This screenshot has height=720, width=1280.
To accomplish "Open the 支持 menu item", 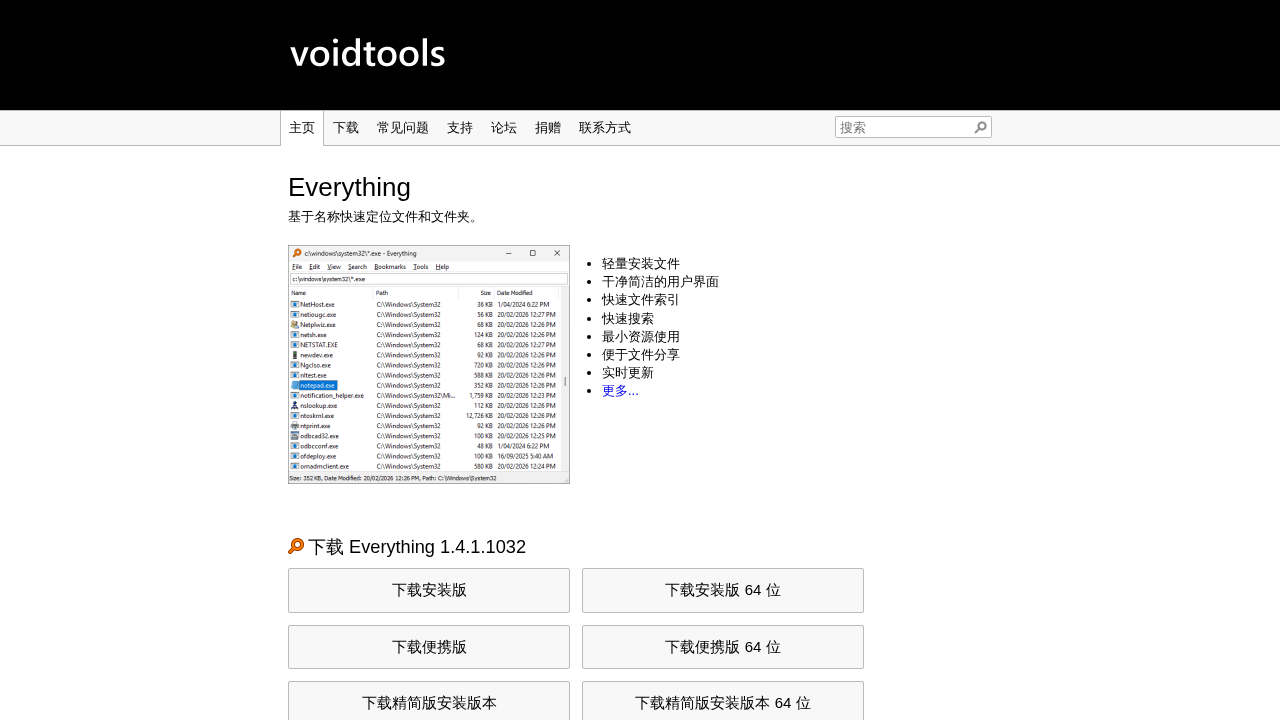I will pos(460,128).
